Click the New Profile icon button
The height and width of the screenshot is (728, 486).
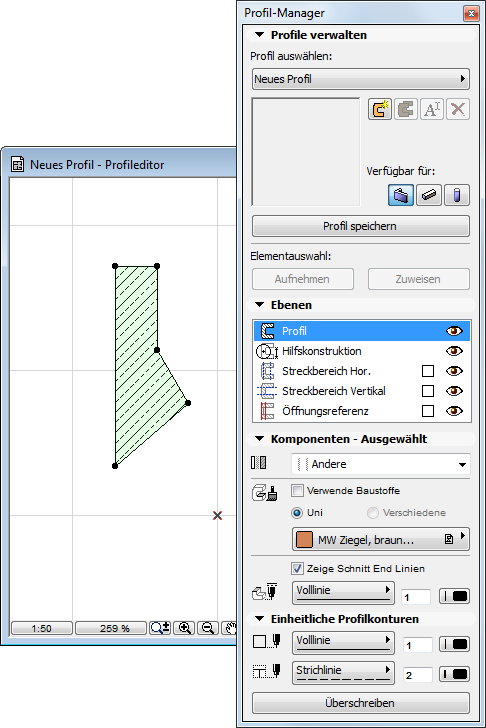(380, 110)
